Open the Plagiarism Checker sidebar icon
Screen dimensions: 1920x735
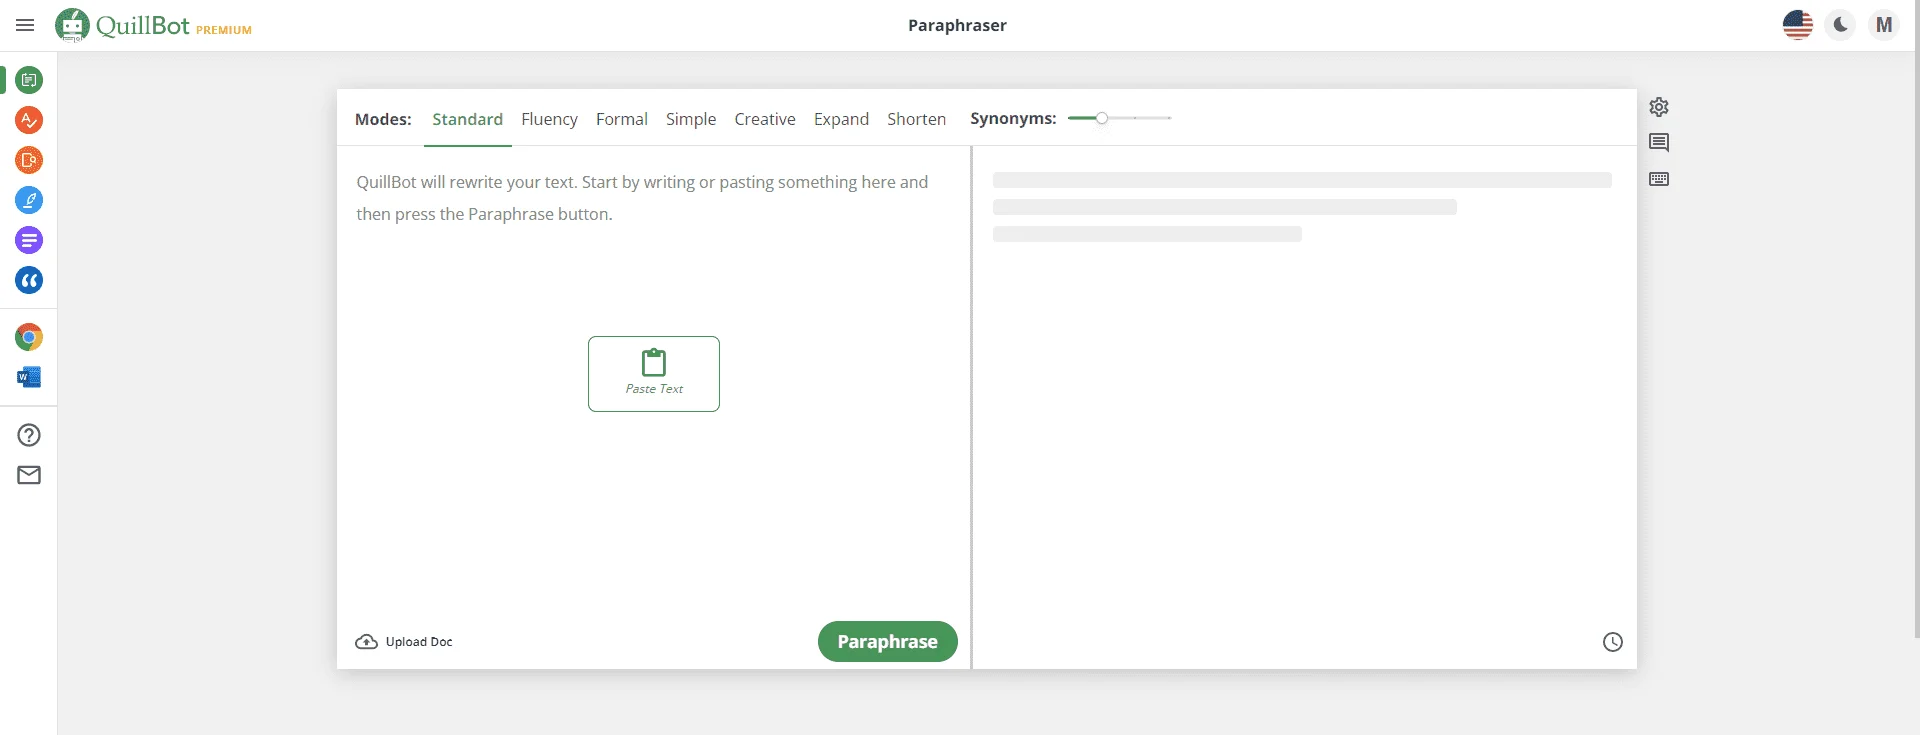click(x=29, y=160)
